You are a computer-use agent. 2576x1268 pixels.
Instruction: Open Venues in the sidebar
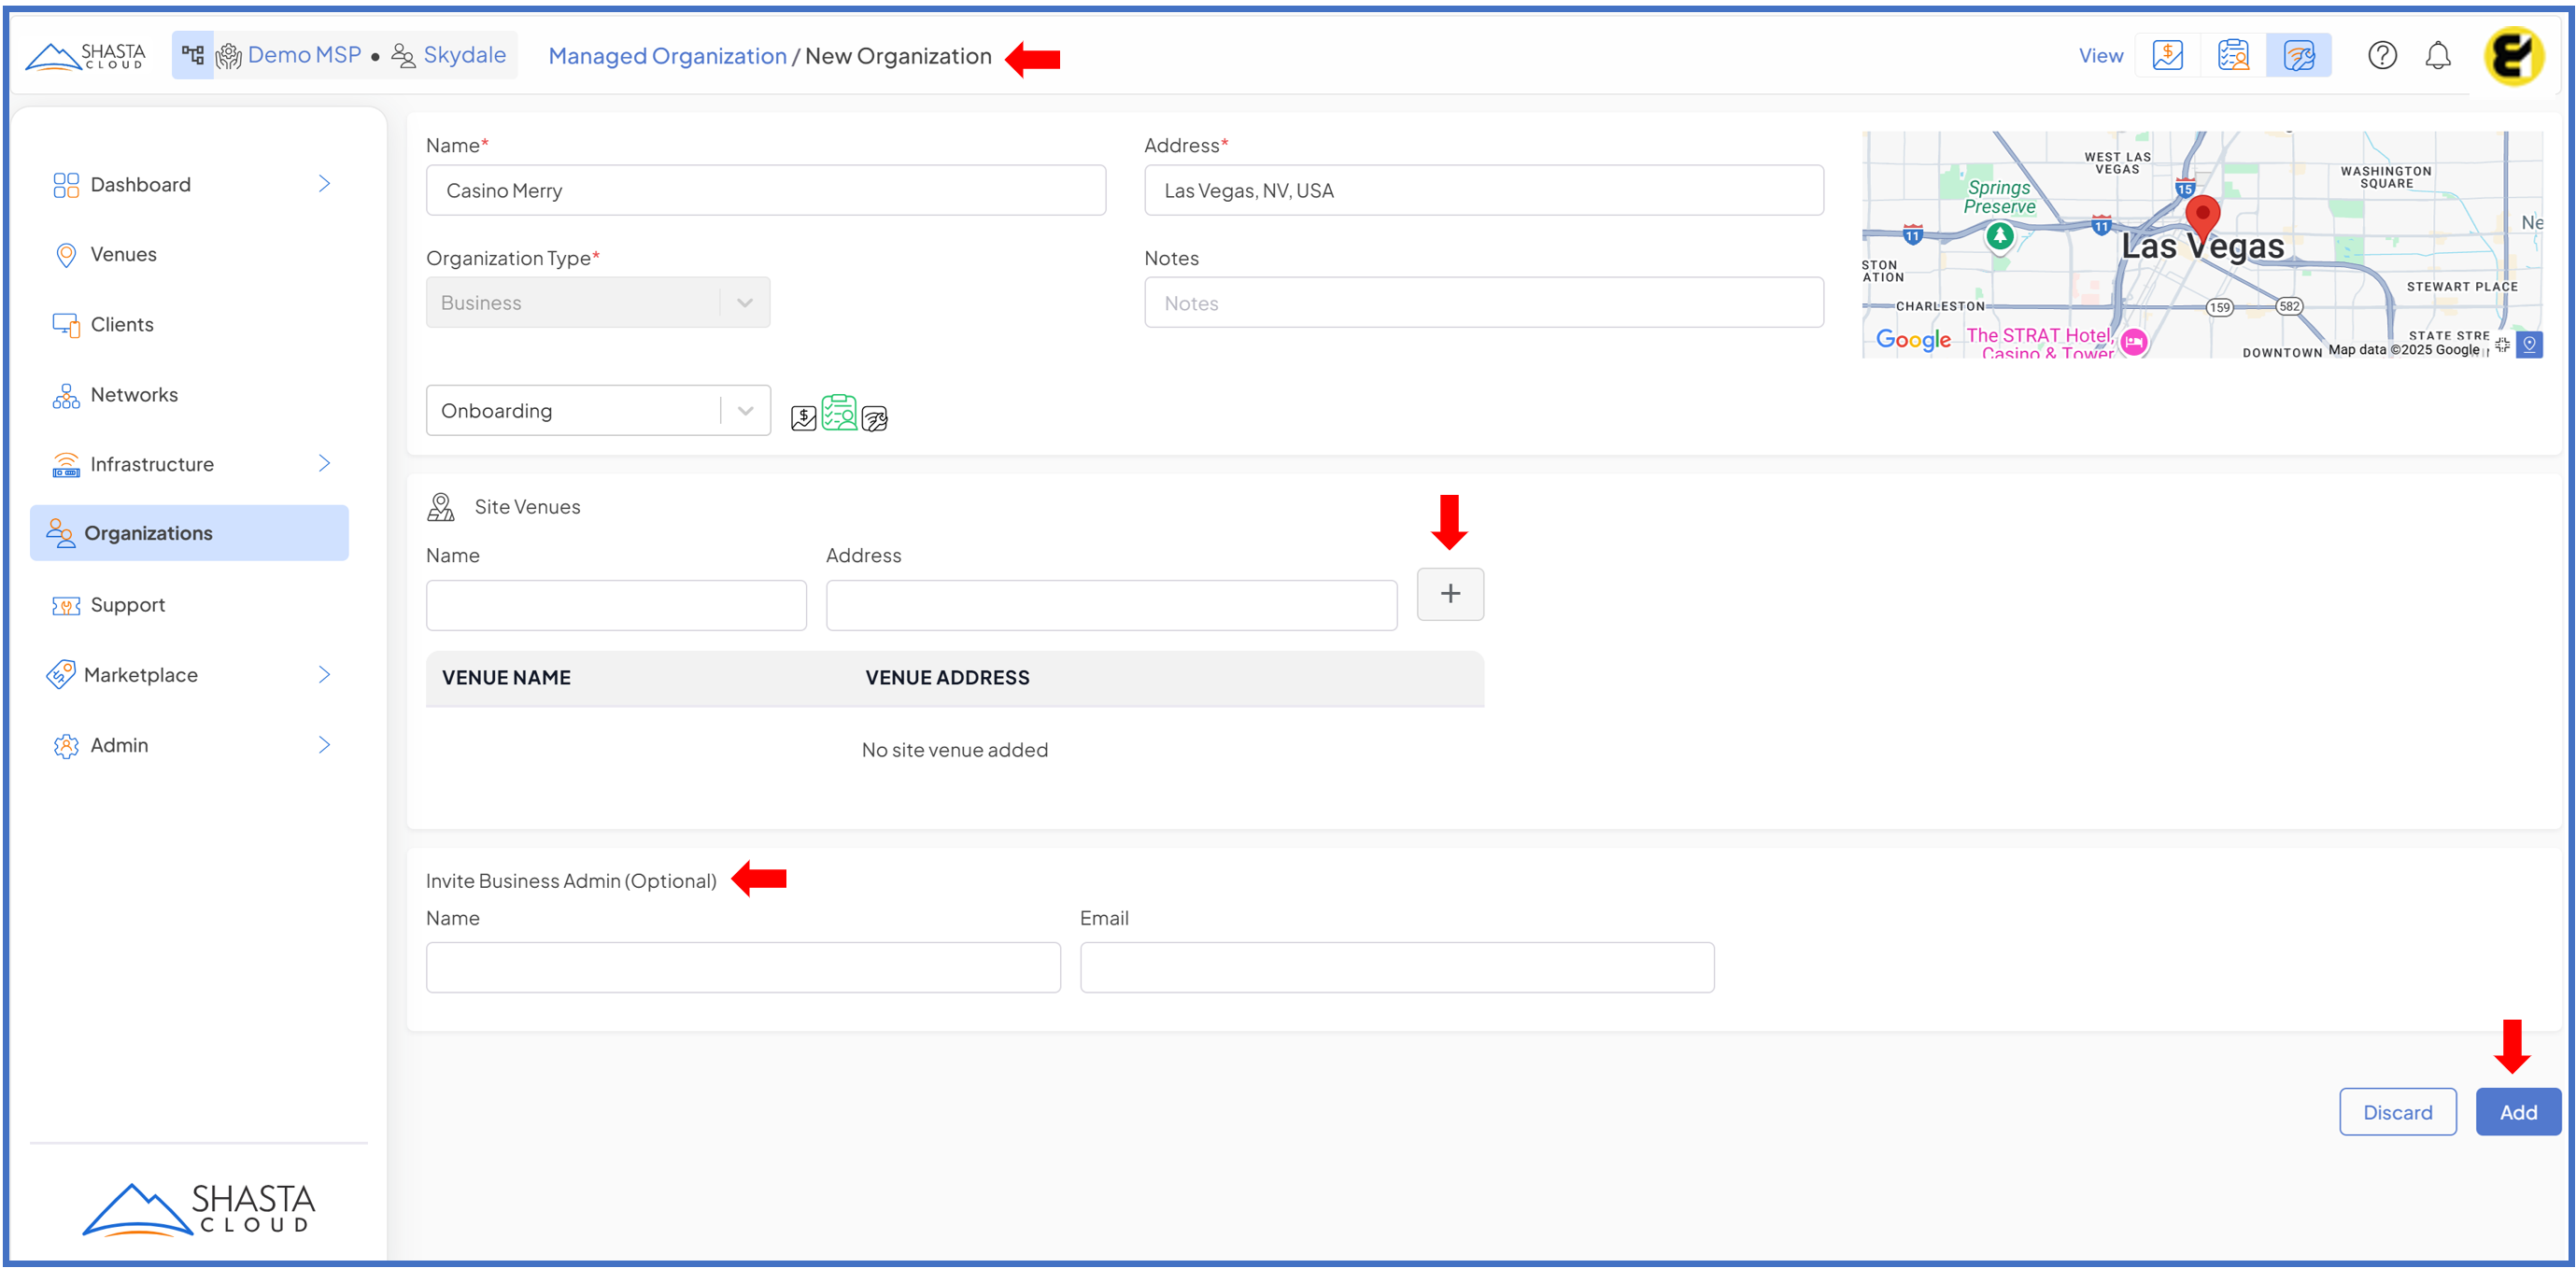123,254
